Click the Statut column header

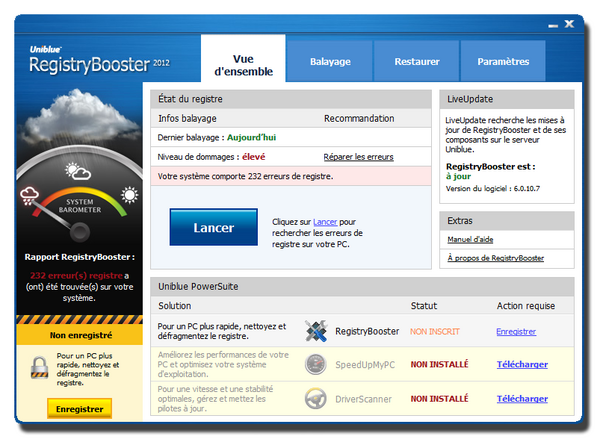[x=424, y=306]
